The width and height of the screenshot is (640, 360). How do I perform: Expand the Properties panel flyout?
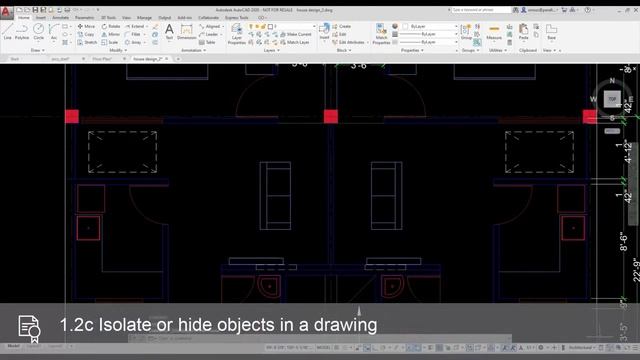tap(412, 50)
